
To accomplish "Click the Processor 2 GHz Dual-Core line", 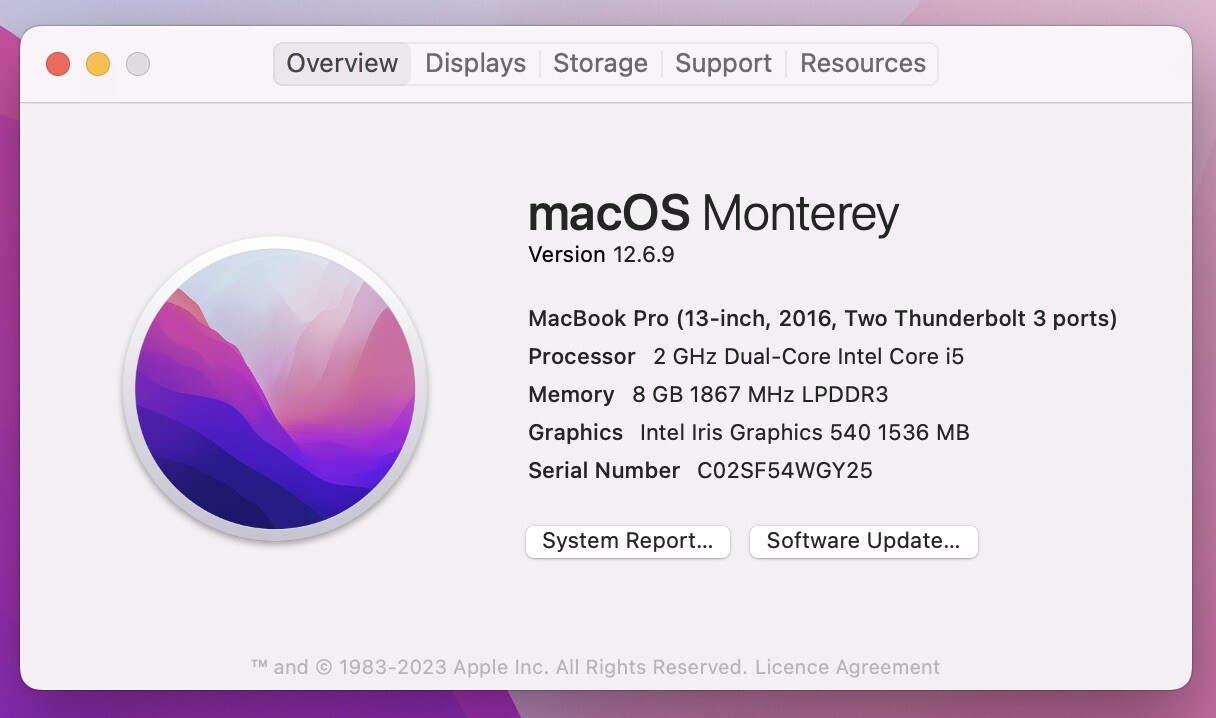I will pos(746,357).
